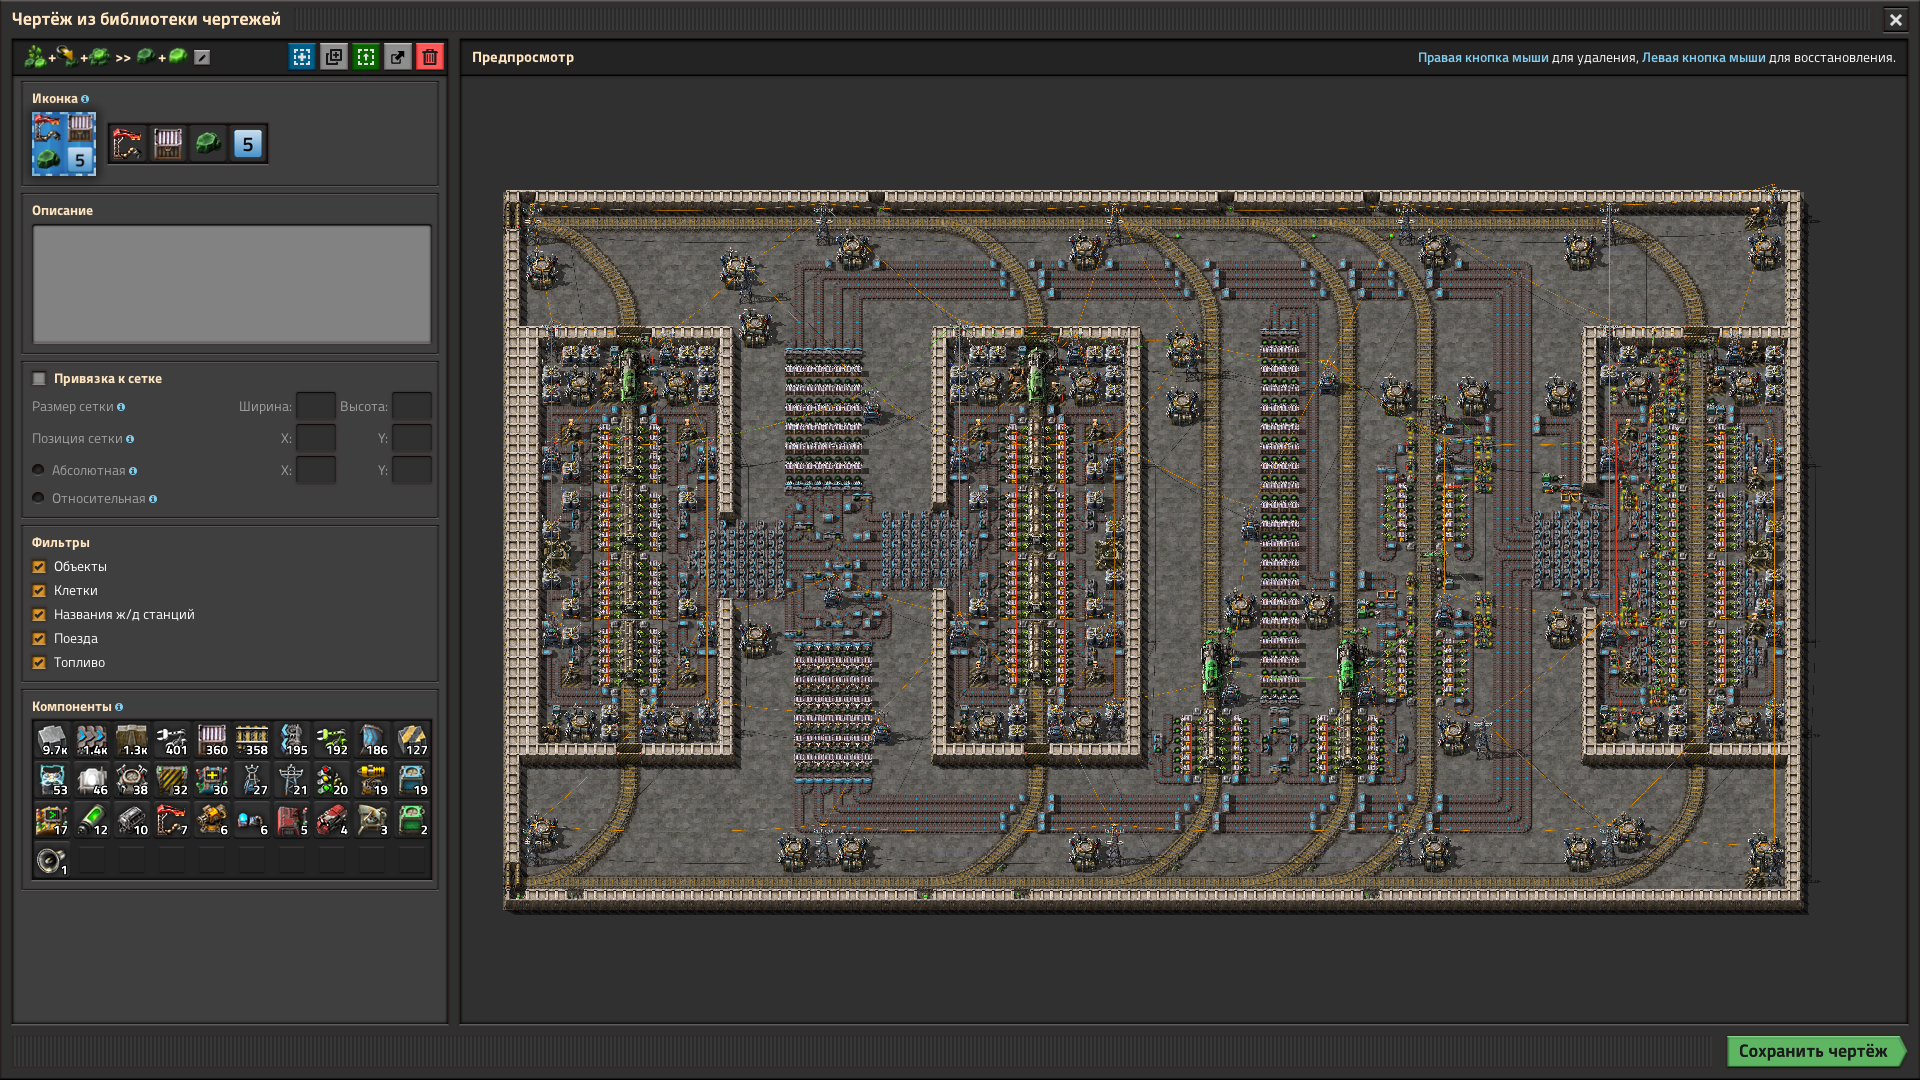1920x1080 pixels.
Task: Click train stop component 7
Action: point(172,820)
